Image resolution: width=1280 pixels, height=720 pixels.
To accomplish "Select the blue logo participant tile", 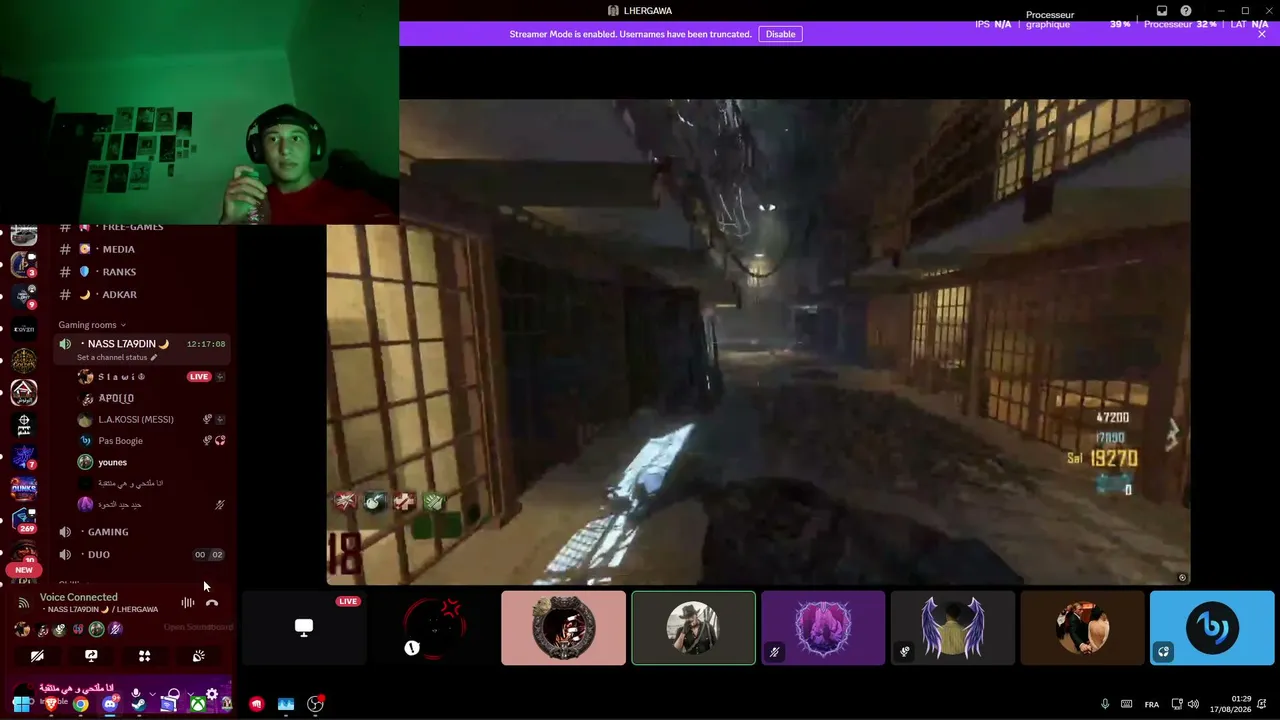I will (1212, 628).
